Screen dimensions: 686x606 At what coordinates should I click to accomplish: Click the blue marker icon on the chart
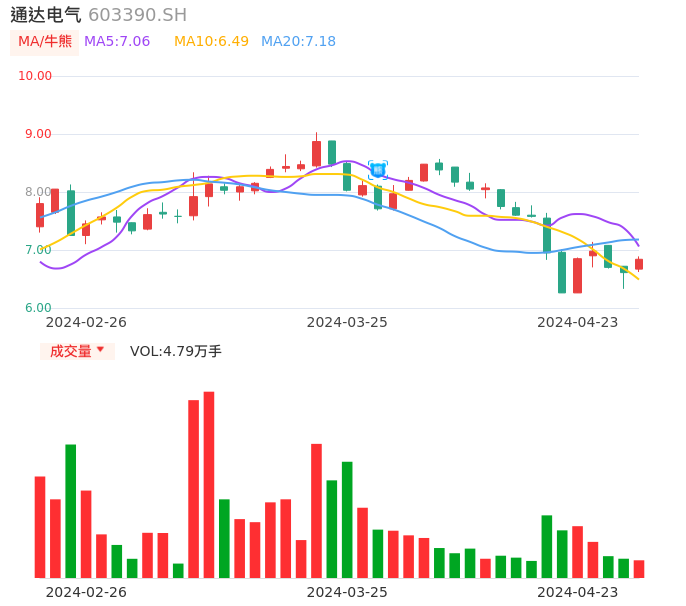(378, 170)
